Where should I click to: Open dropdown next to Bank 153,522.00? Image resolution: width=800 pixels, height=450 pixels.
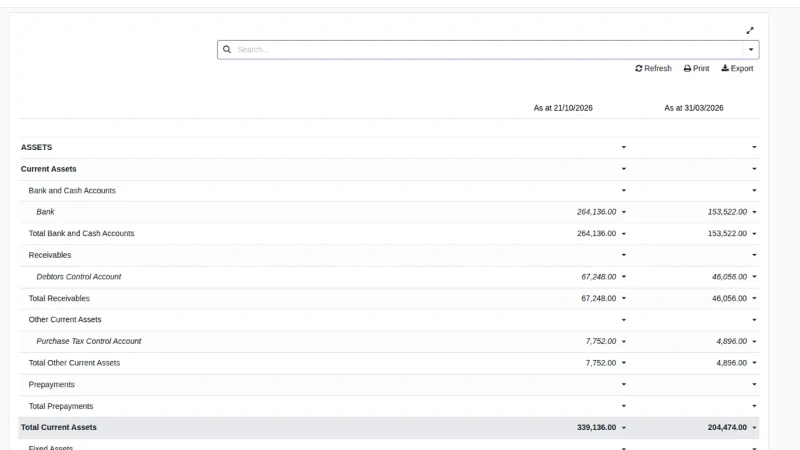coord(754,212)
